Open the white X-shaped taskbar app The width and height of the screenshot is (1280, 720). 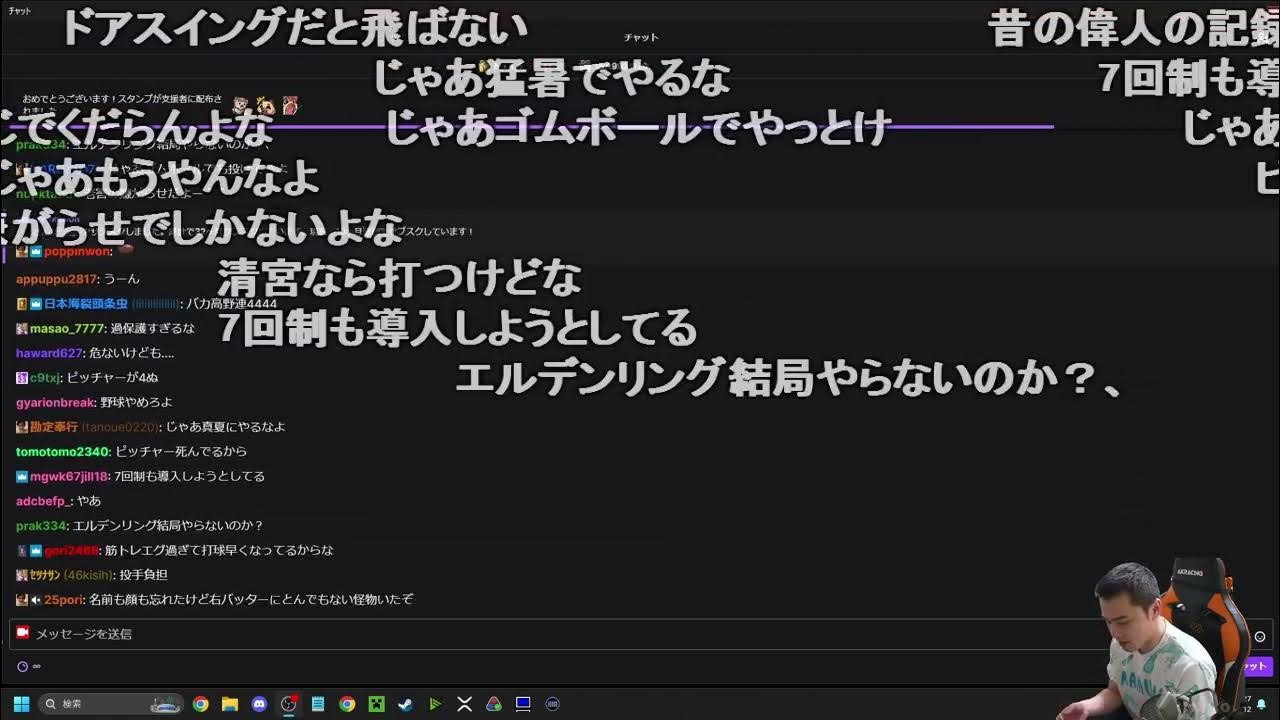coord(464,704)
